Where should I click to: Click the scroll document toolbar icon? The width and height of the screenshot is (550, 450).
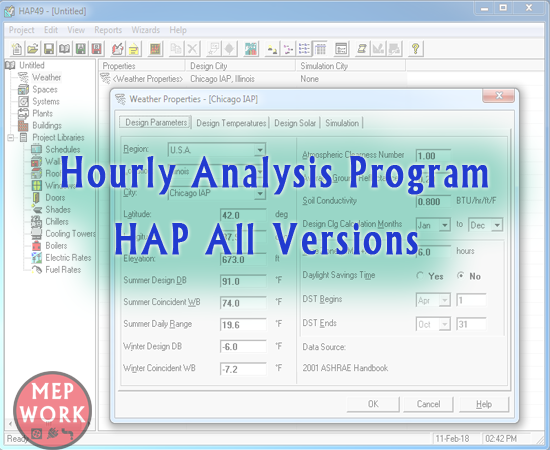pyautogui.click(x=362, y=49)
